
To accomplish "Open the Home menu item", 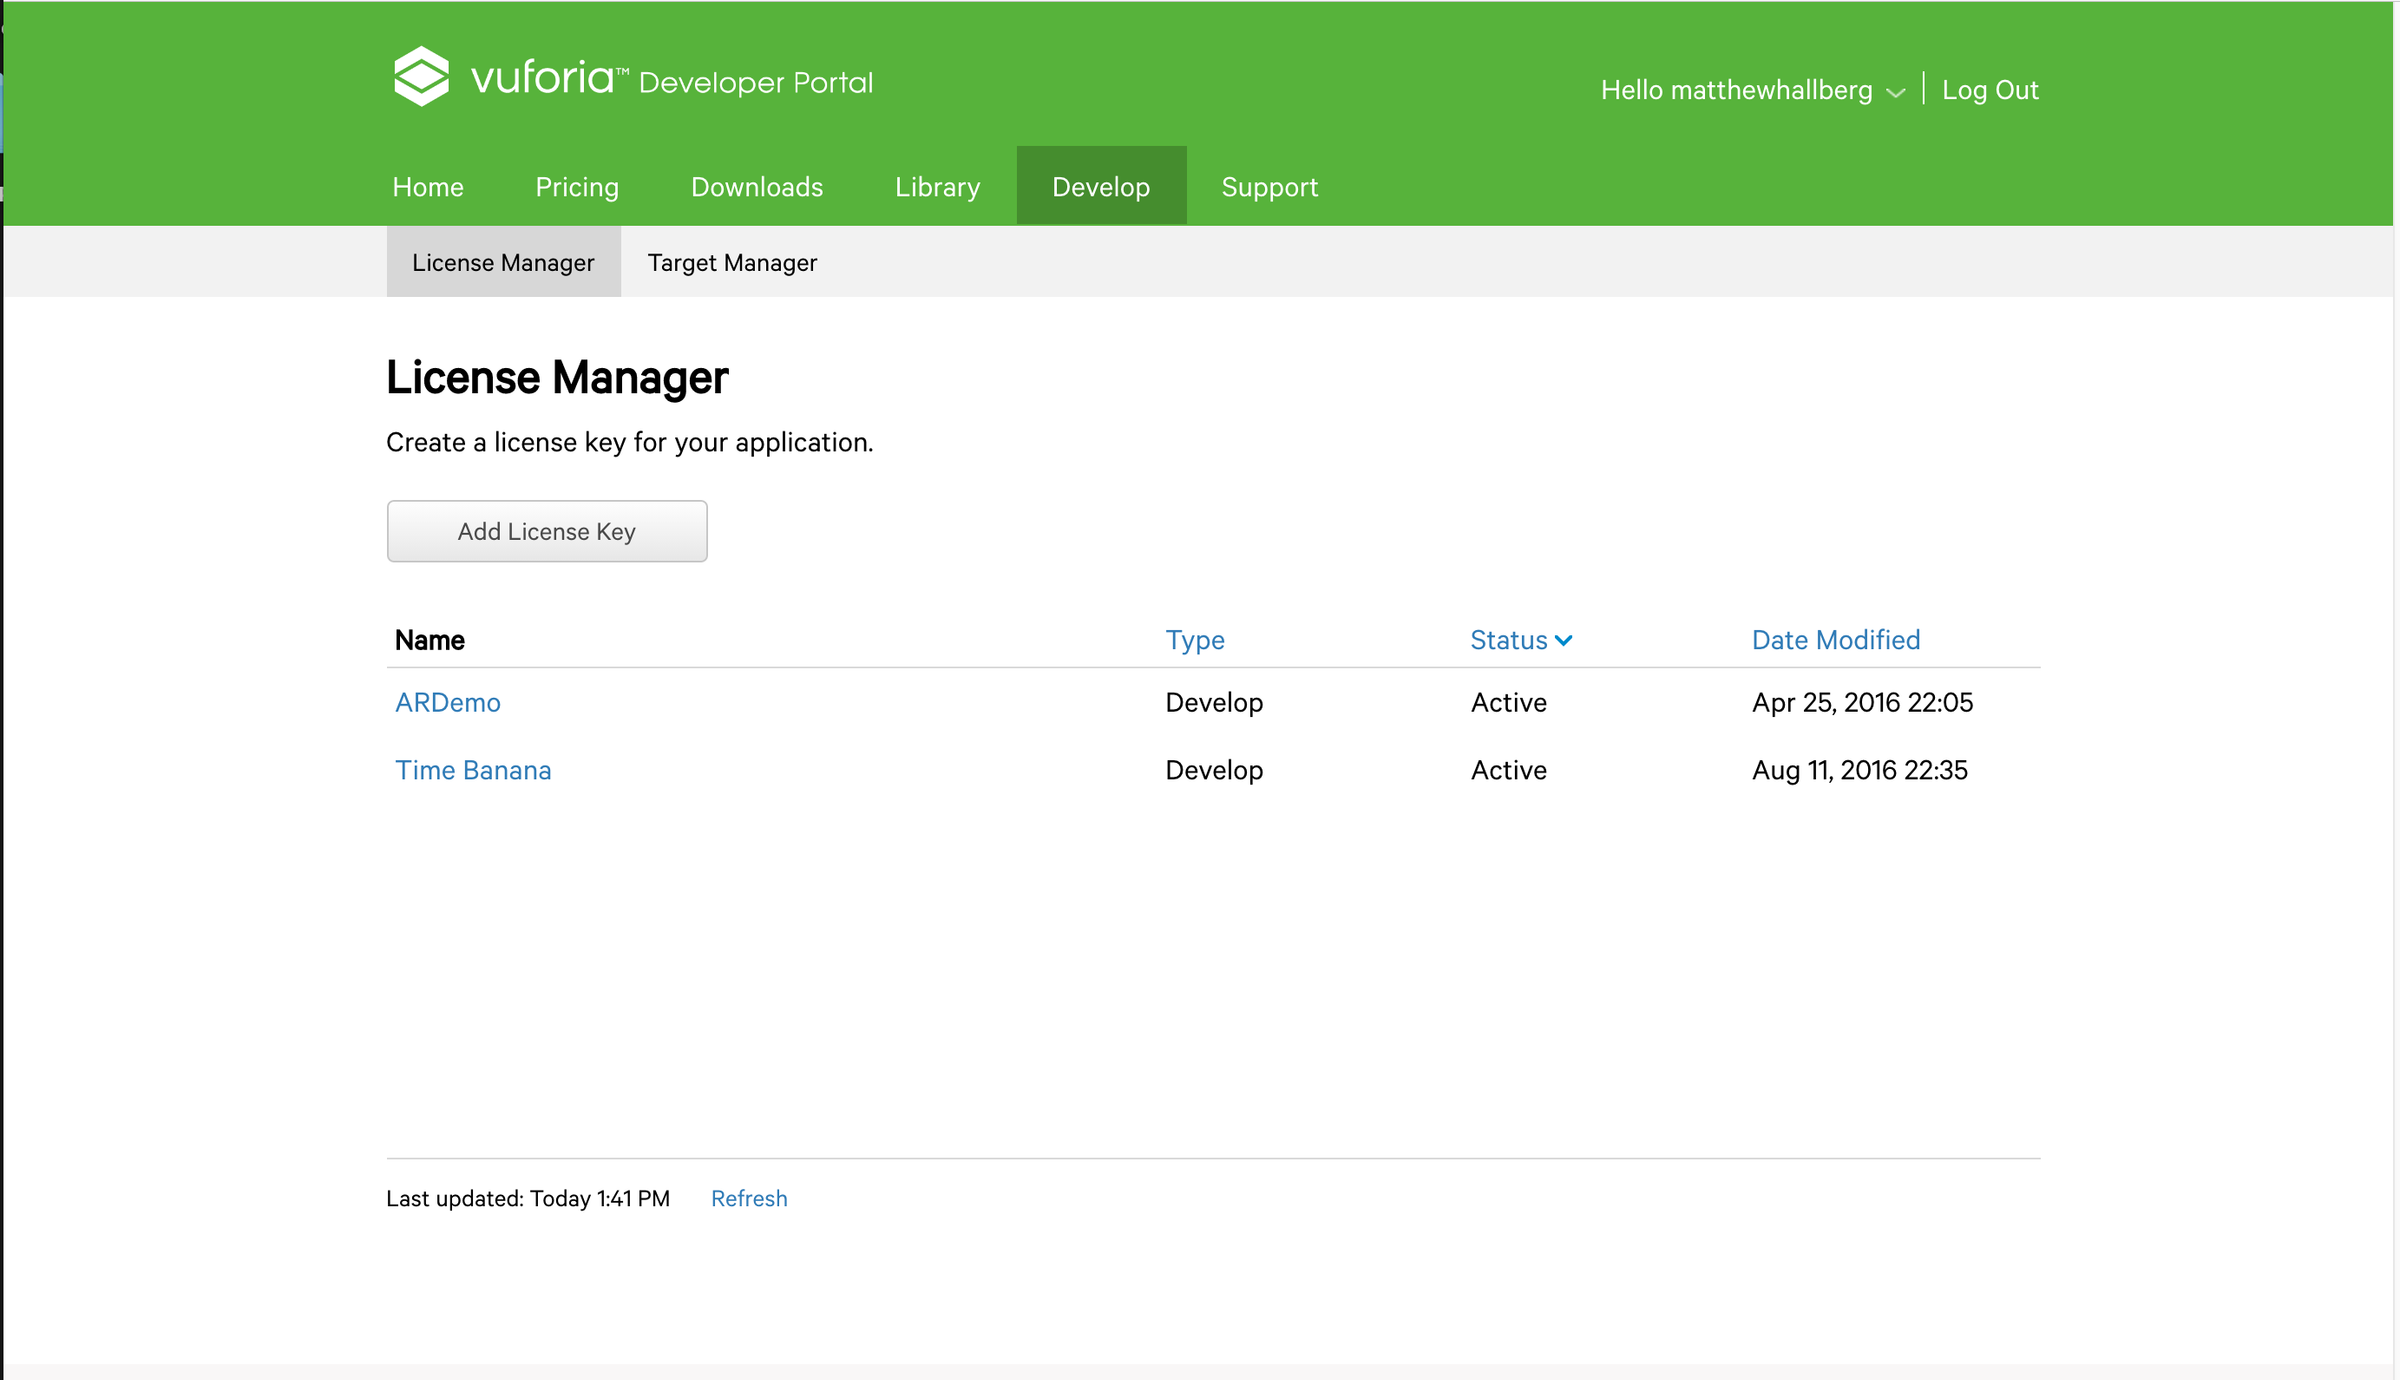I will [428, 187].
